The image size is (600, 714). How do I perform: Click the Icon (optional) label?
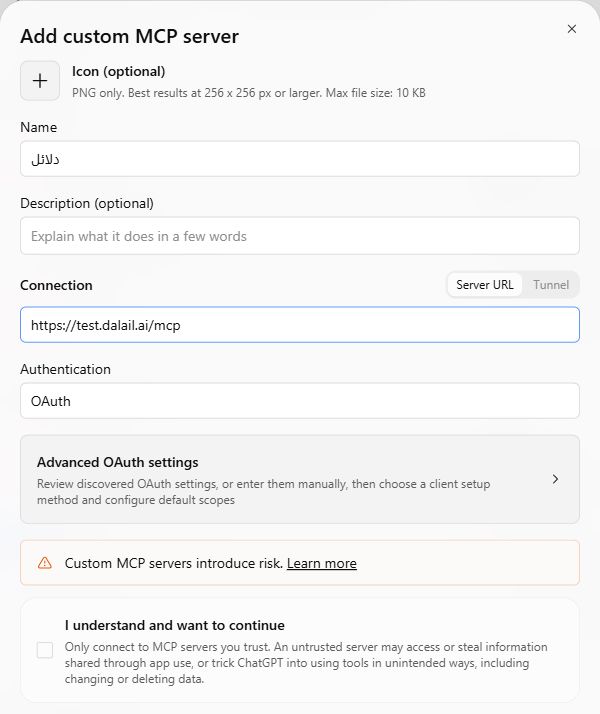point(118,71)
